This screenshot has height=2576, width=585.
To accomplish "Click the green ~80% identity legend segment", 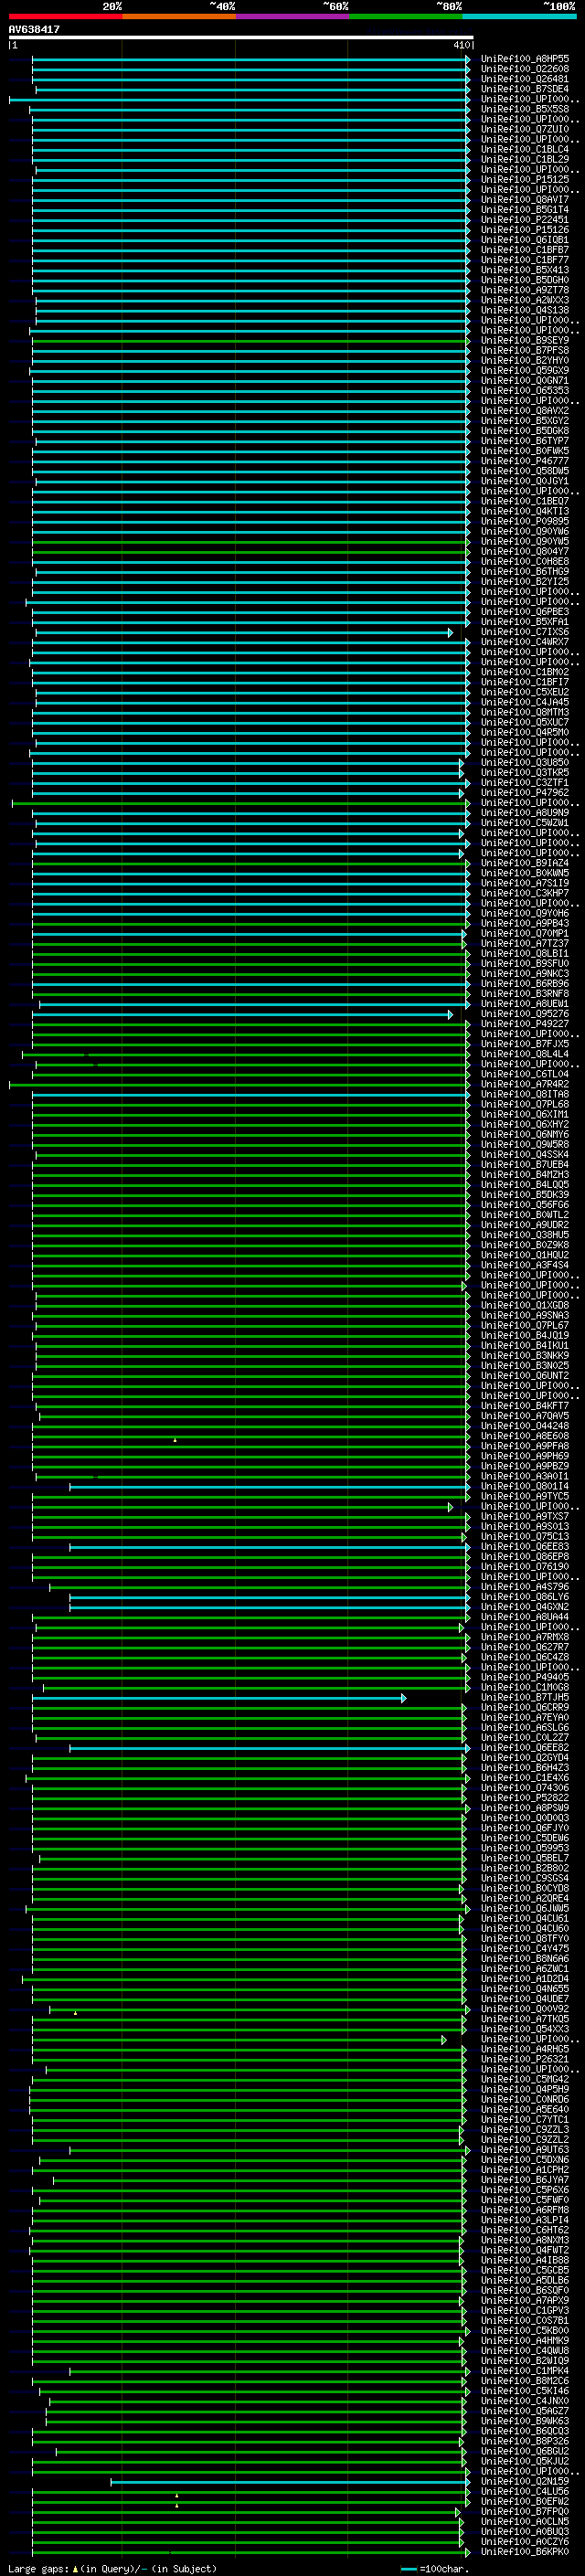I will click(405, 16).
